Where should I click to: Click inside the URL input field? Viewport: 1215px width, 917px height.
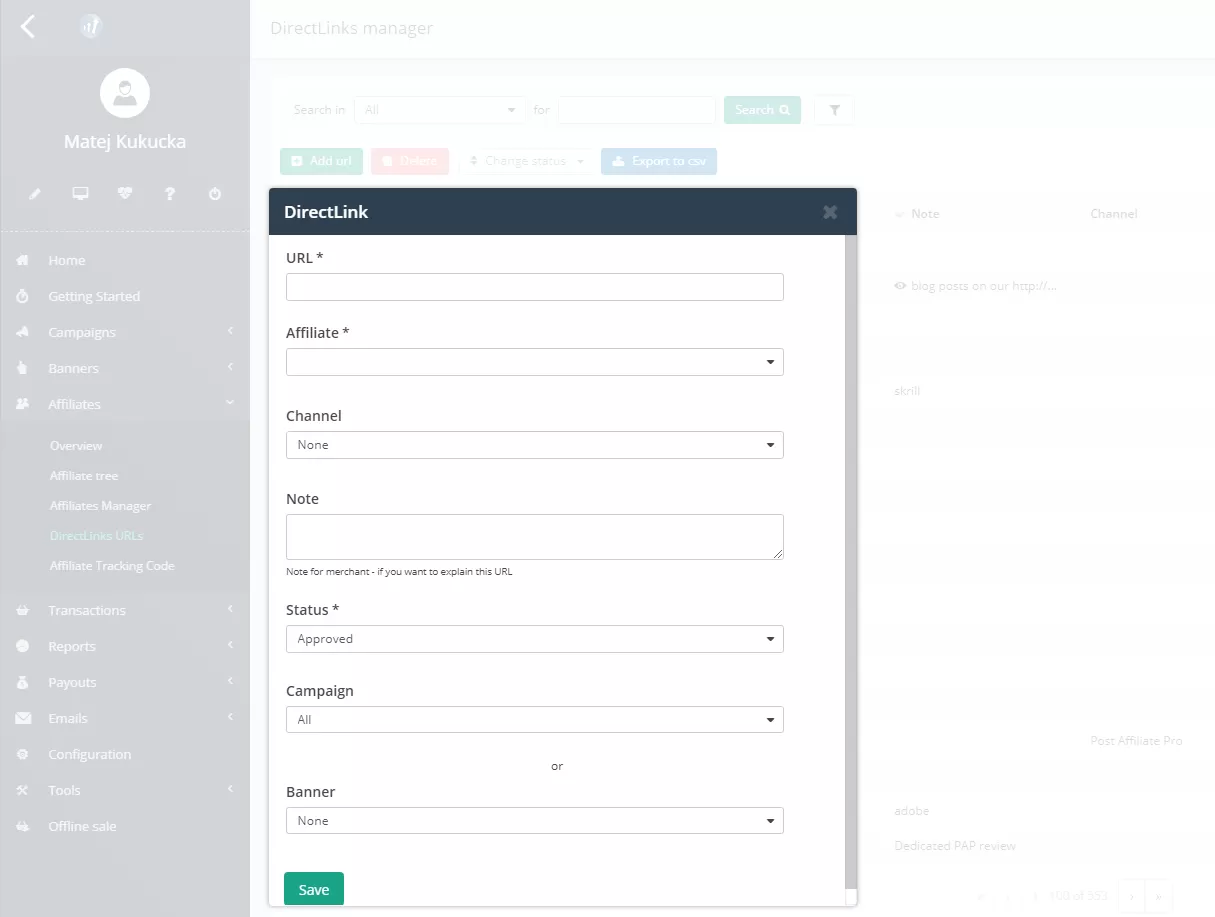pos(534,286)
